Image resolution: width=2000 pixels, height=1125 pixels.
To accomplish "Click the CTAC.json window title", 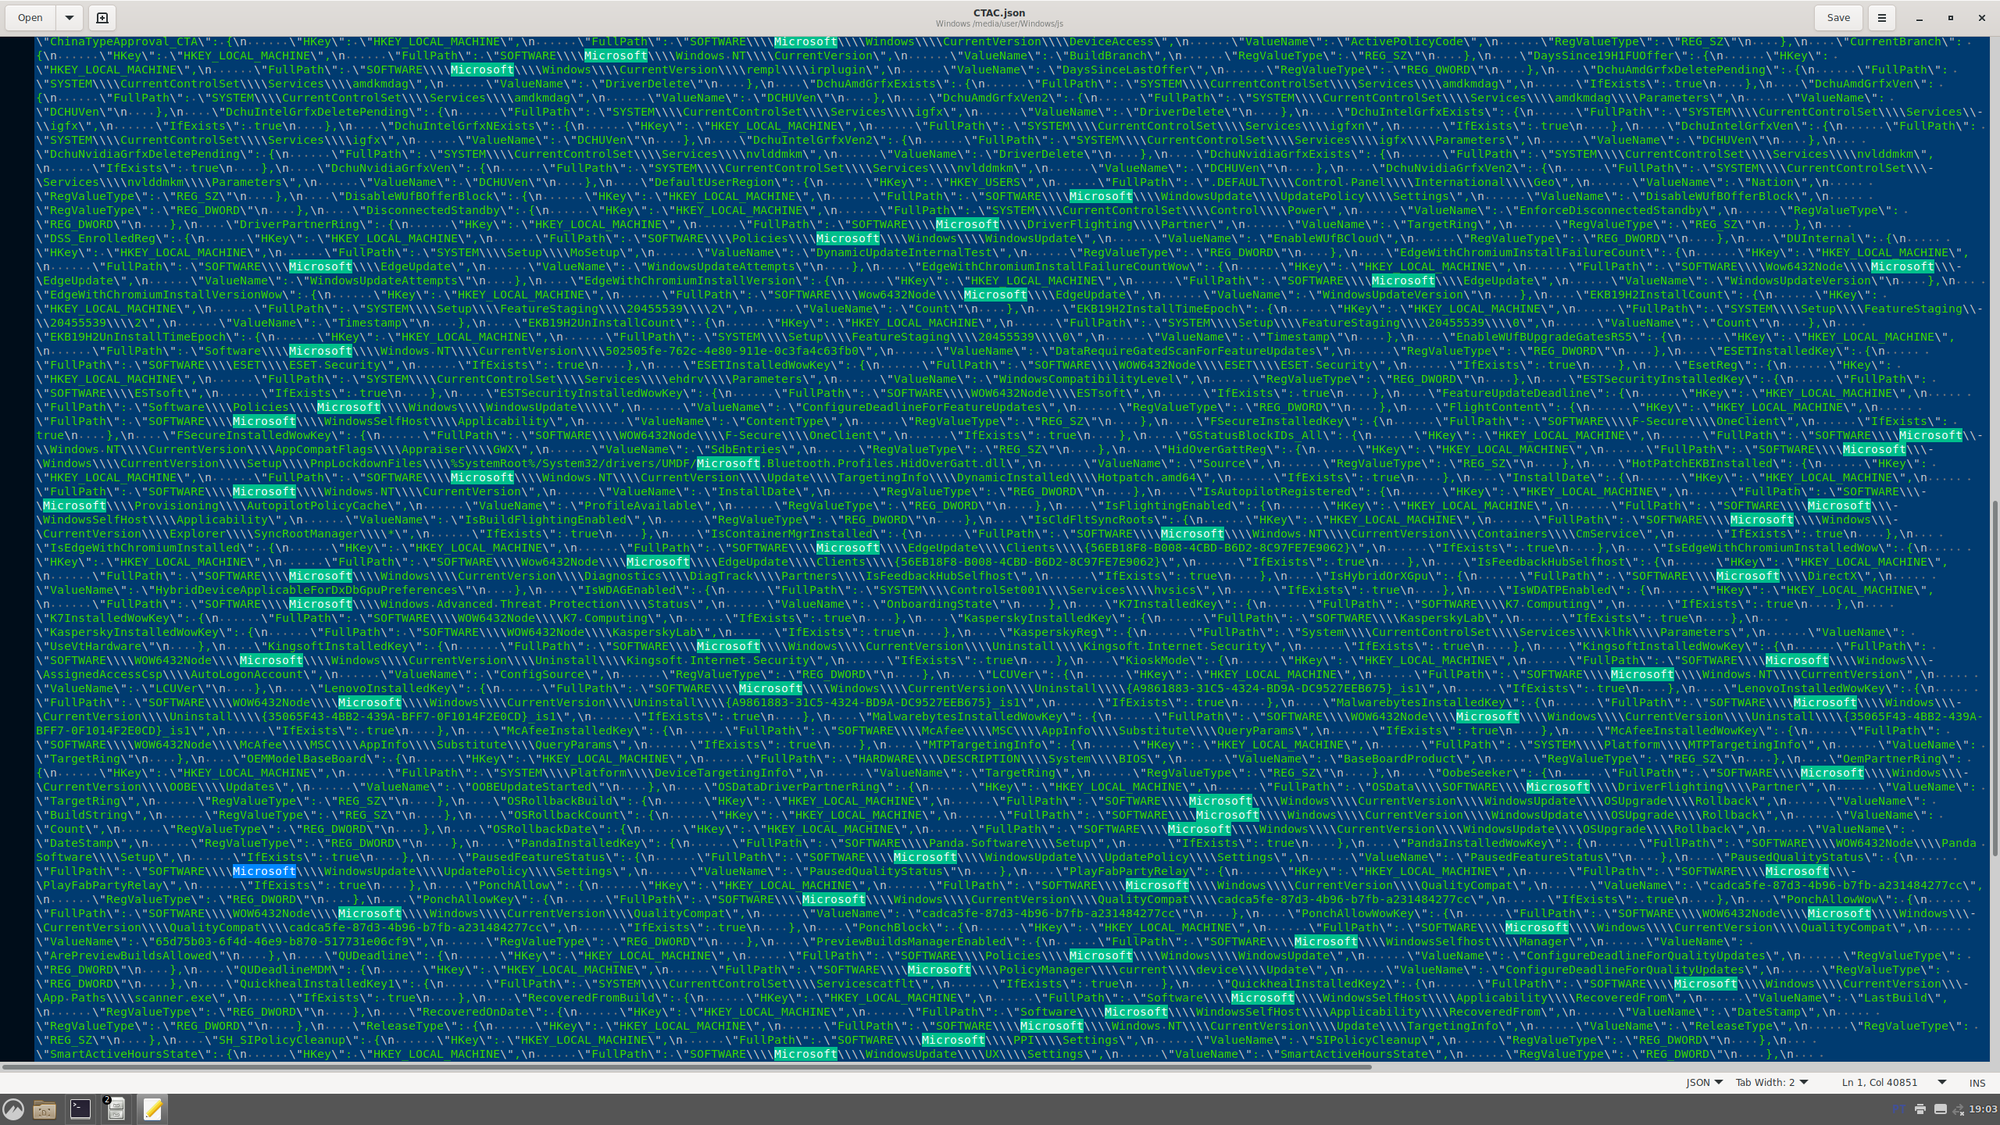I will point(999,13).
